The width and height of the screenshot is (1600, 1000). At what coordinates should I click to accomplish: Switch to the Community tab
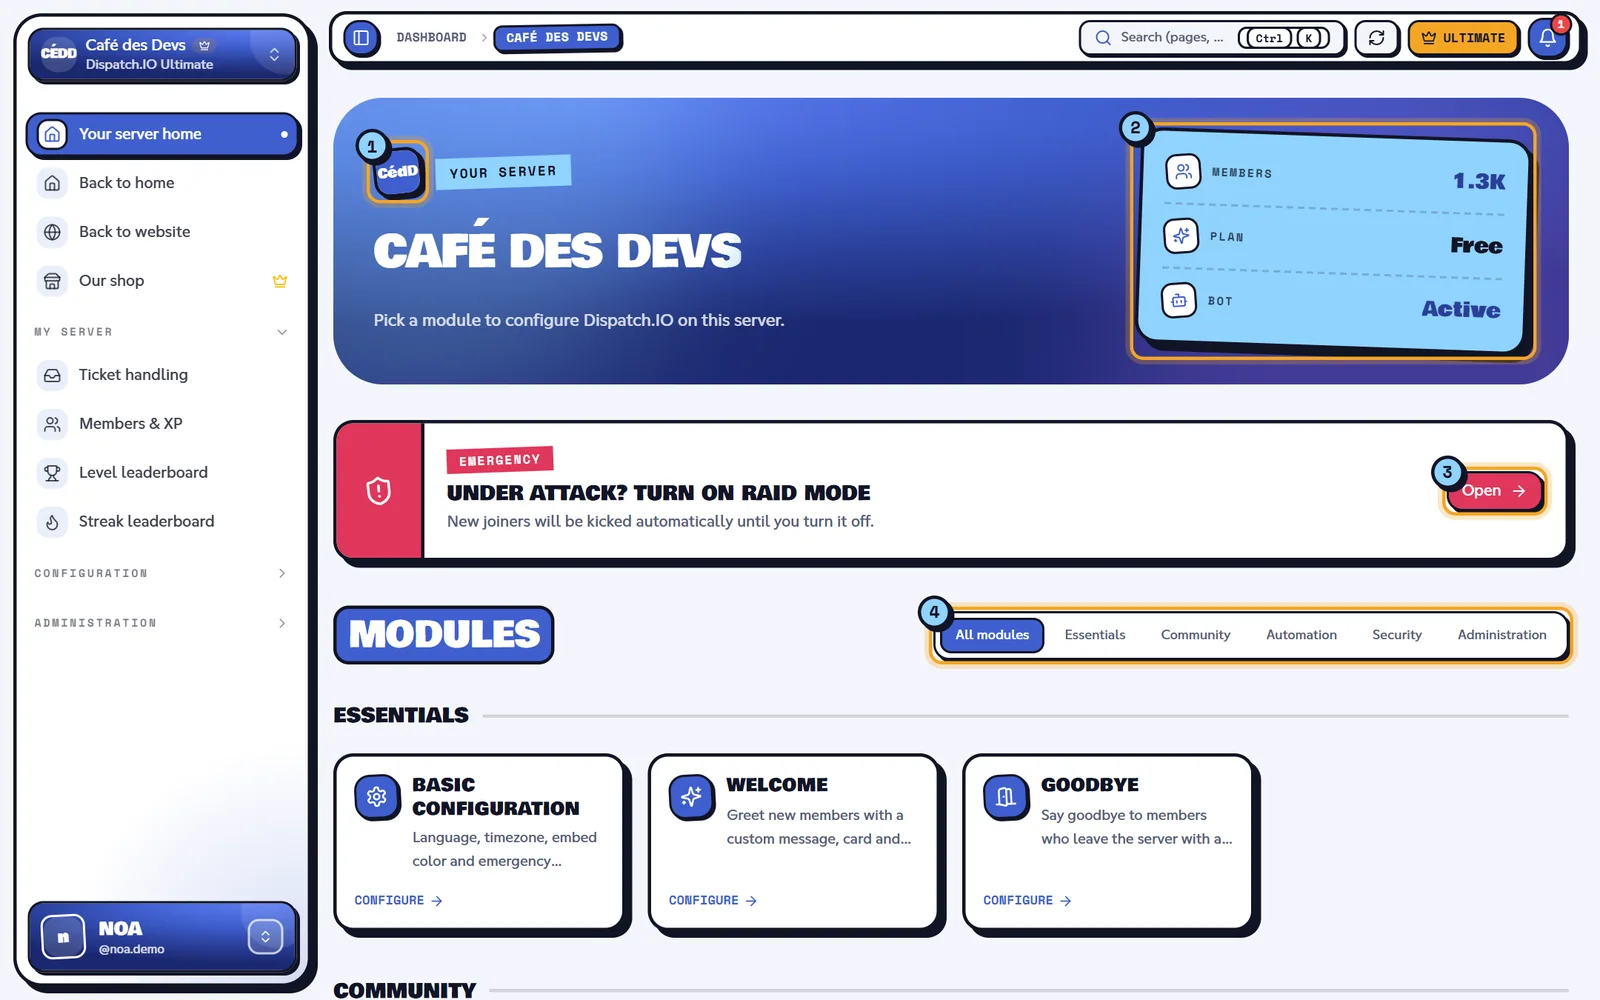pos(1195,635)
